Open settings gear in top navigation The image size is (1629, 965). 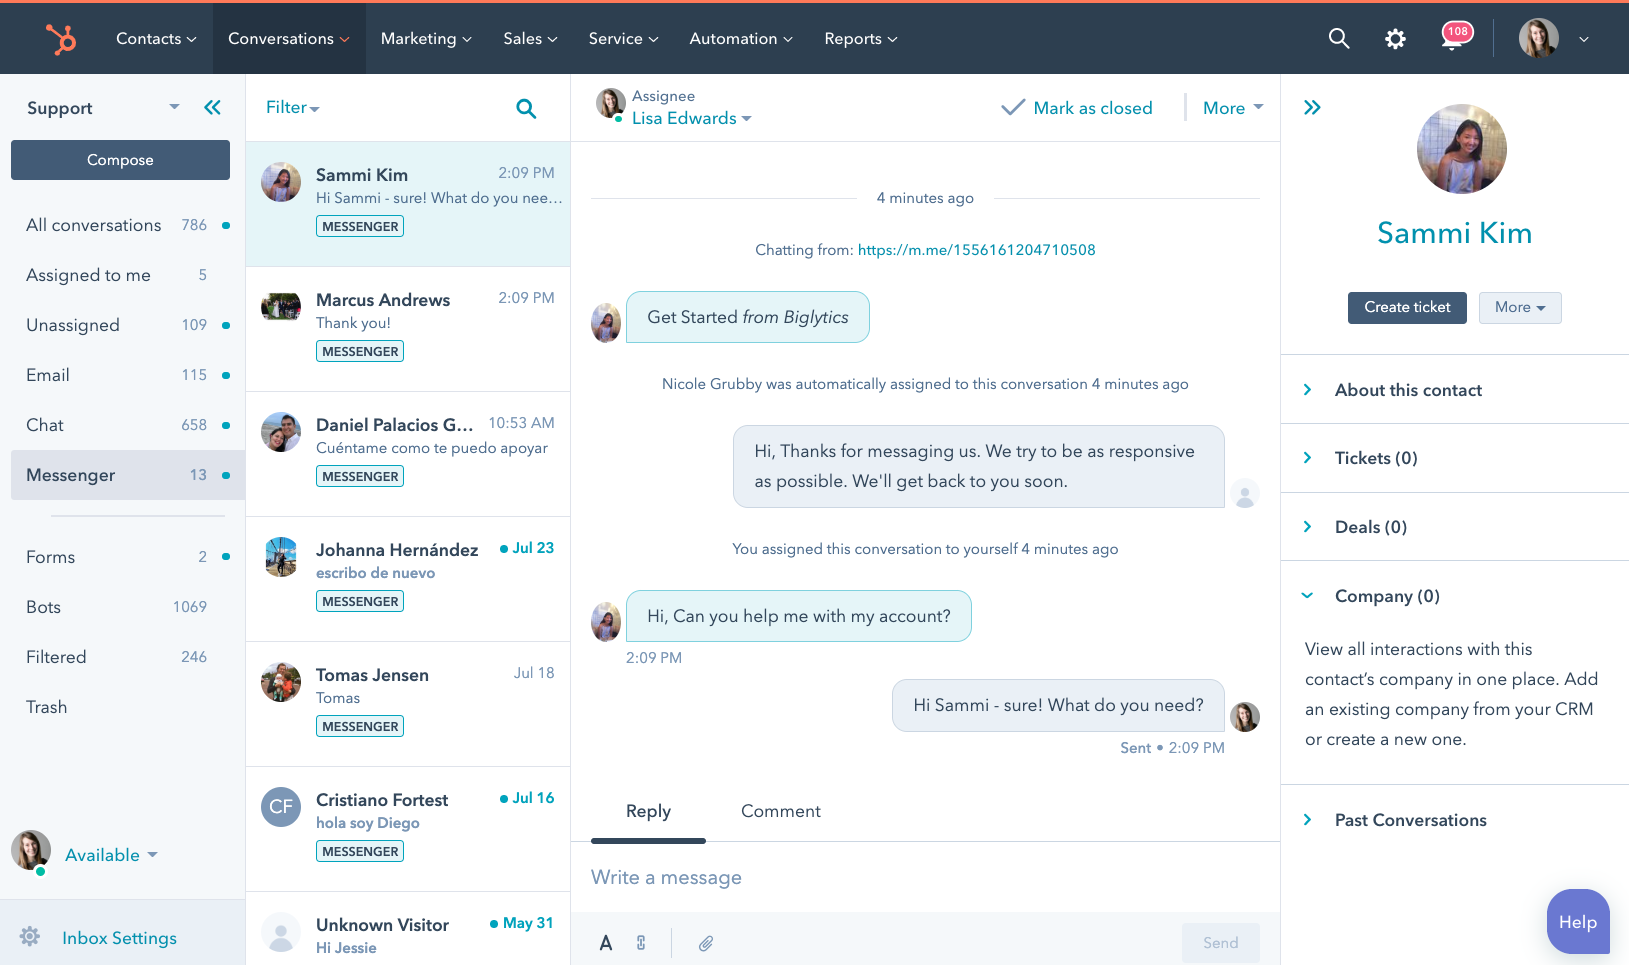pyautogui.click(x=1395, y=39)
